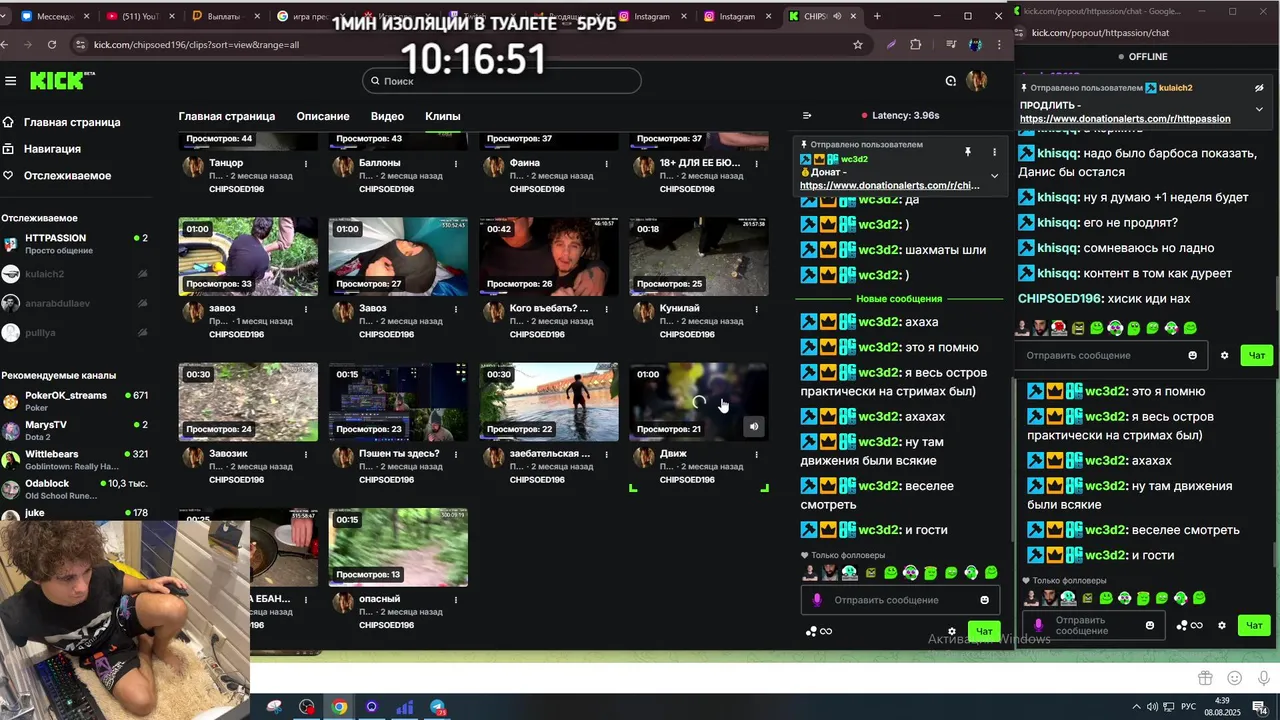This screenshot has width=1280, height=720.
Task: Open the donationalerts httppassion link in the popout
Action: (1125, 118)
